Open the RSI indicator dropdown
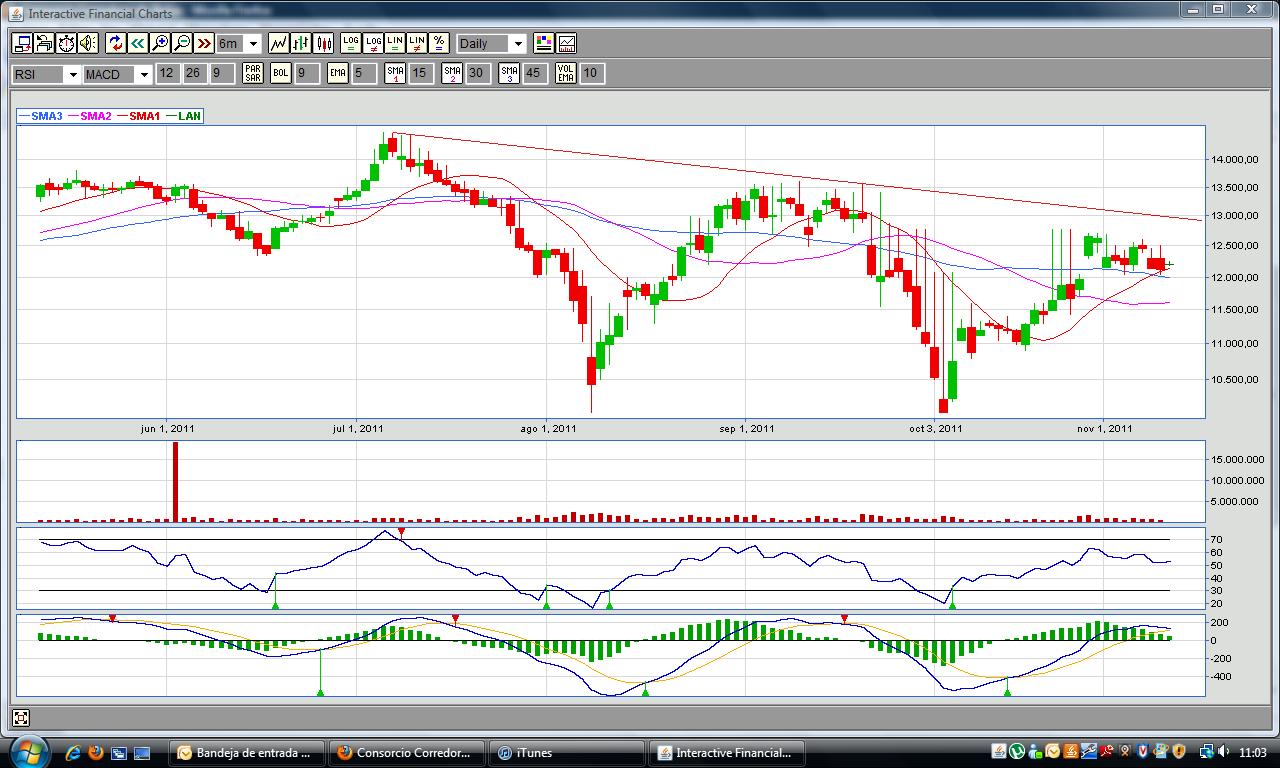1280x768 pixels. coord(46,74)
